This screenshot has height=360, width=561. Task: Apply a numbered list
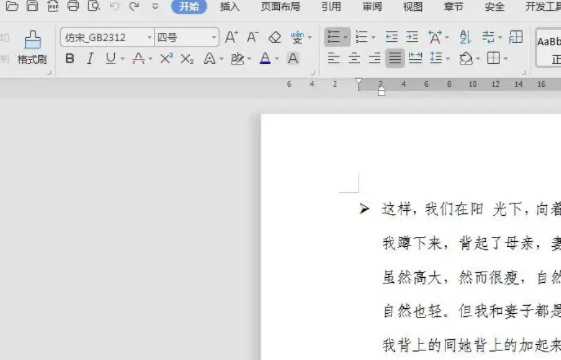pyautogui.click(x=362, y=37)
